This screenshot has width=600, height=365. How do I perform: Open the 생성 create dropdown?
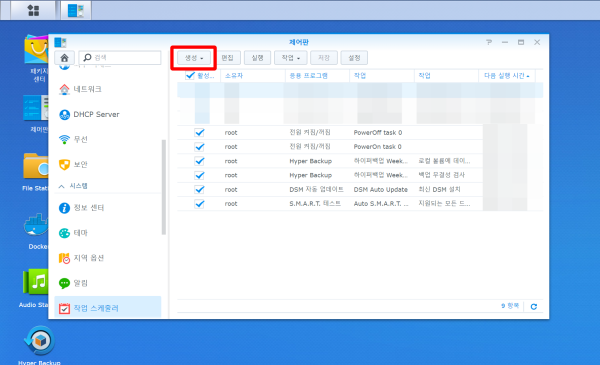click(x=194, y=58)
